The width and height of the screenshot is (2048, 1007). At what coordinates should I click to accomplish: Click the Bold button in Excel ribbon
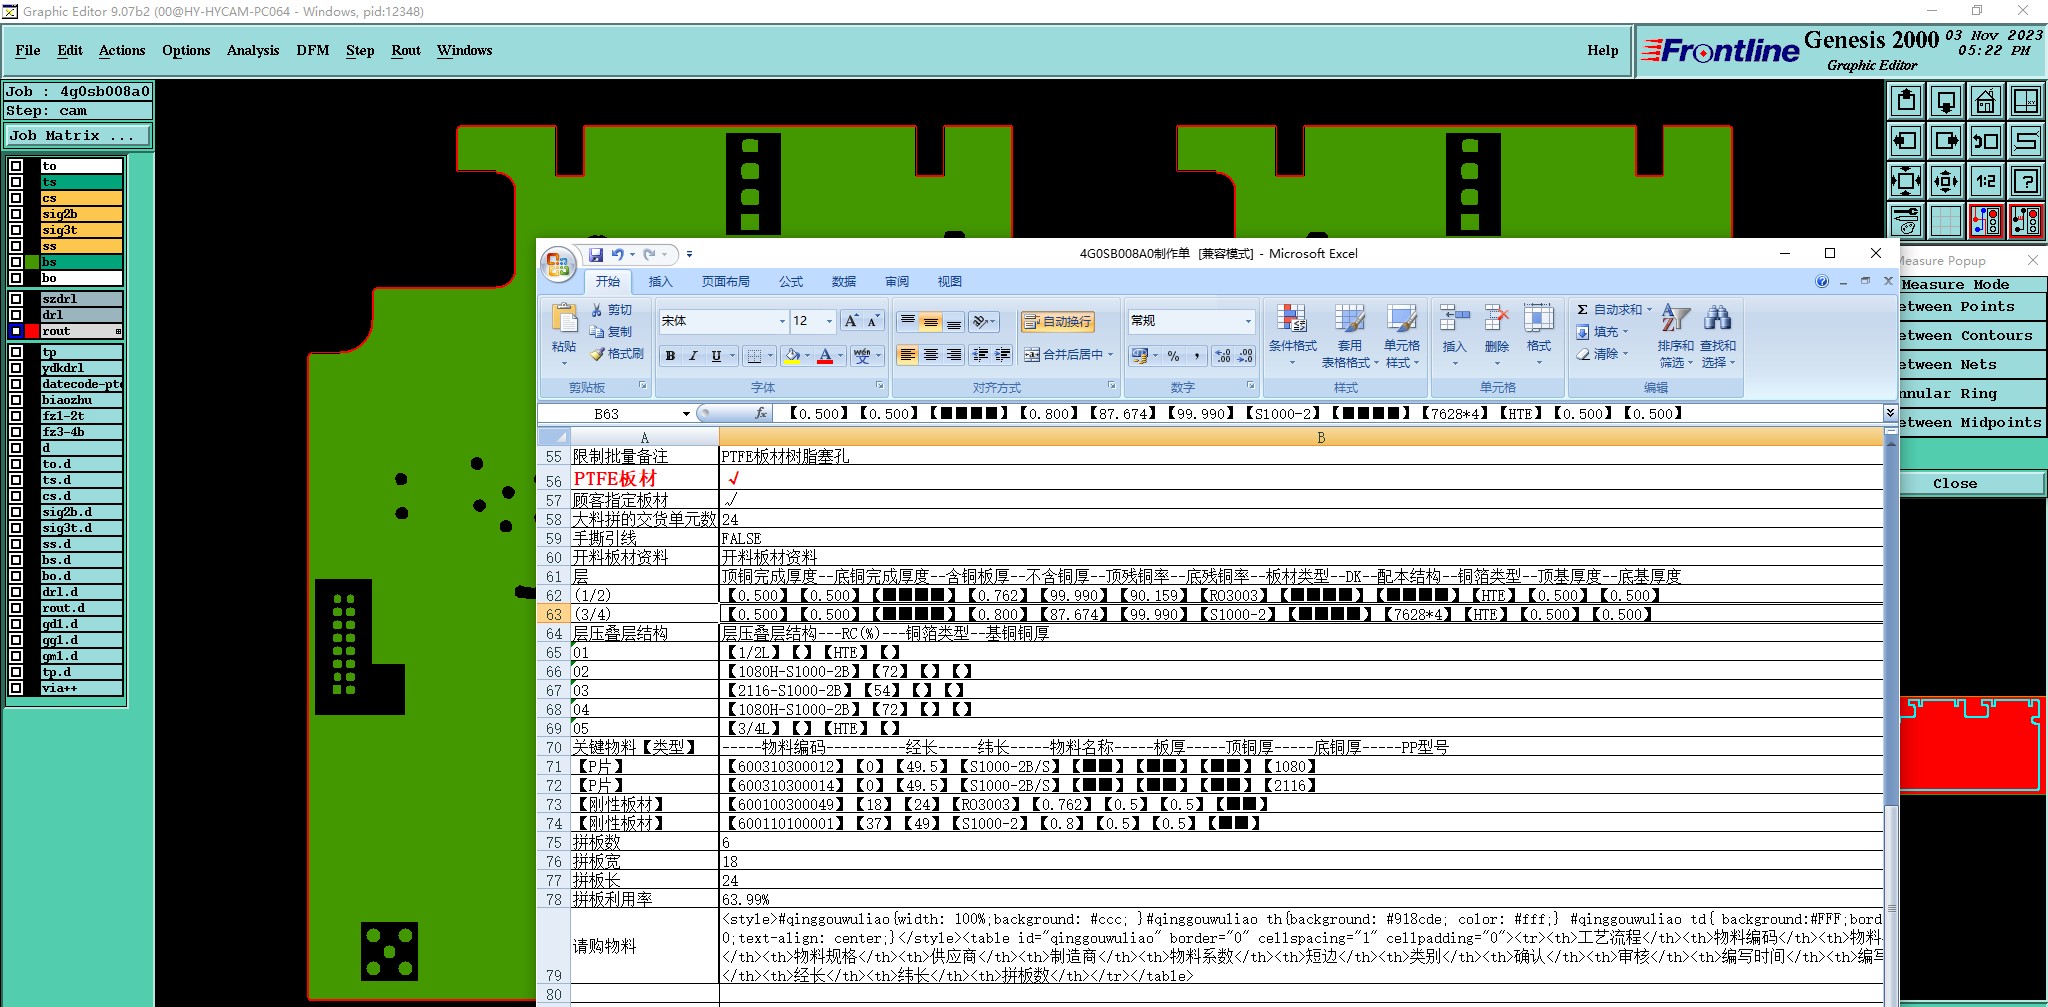click(x=670, y=355)
